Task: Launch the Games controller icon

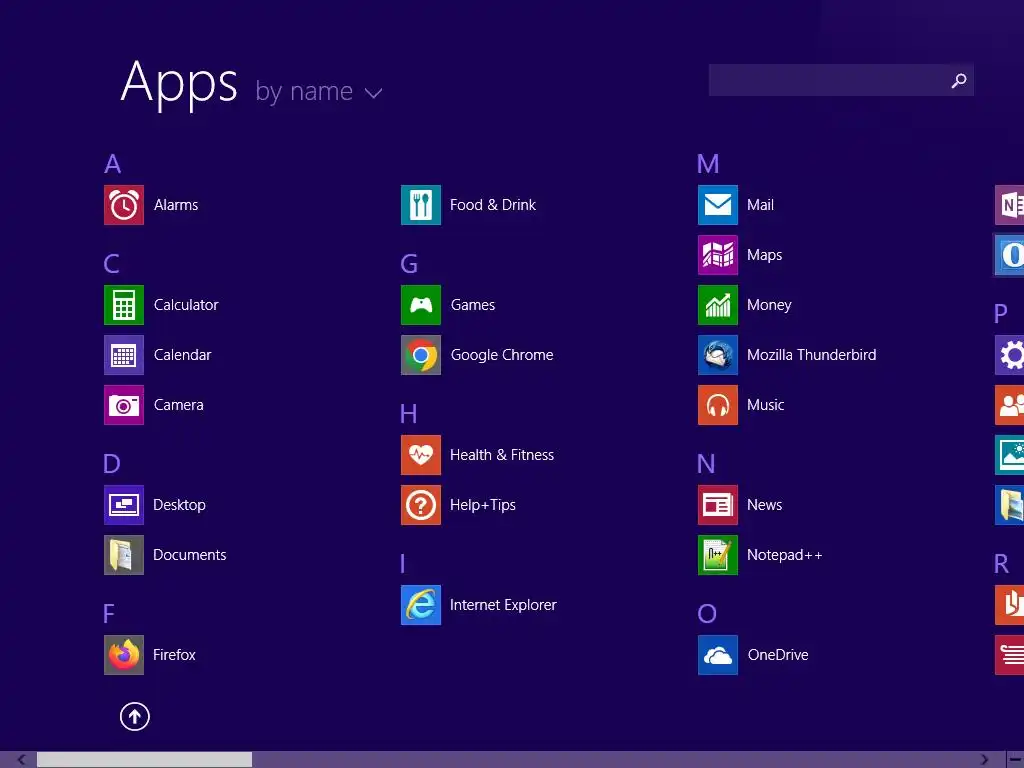Action: [421, 305]
